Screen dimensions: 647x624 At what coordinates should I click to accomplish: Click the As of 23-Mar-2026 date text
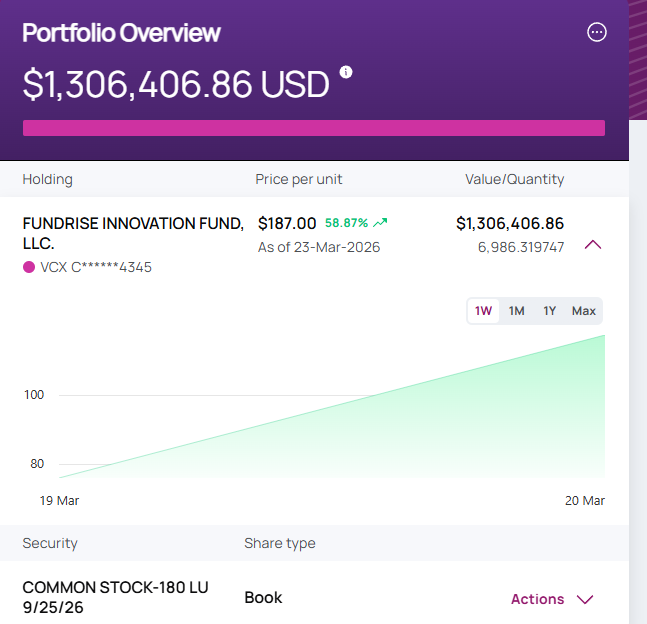point(319,247)
